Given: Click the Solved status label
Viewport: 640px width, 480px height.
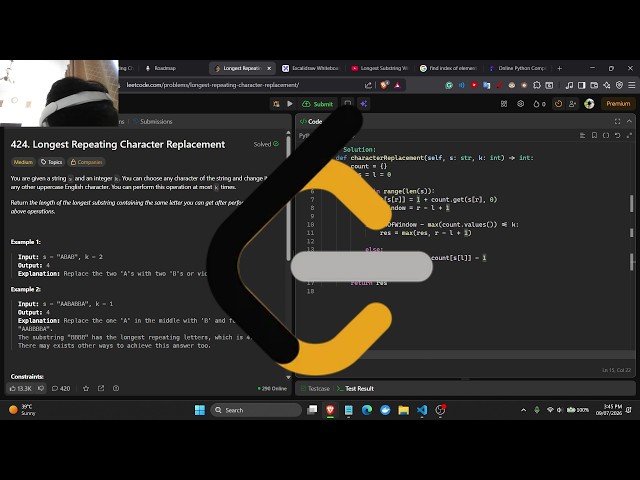Looking at the screenshot, I should pos(266,144).
